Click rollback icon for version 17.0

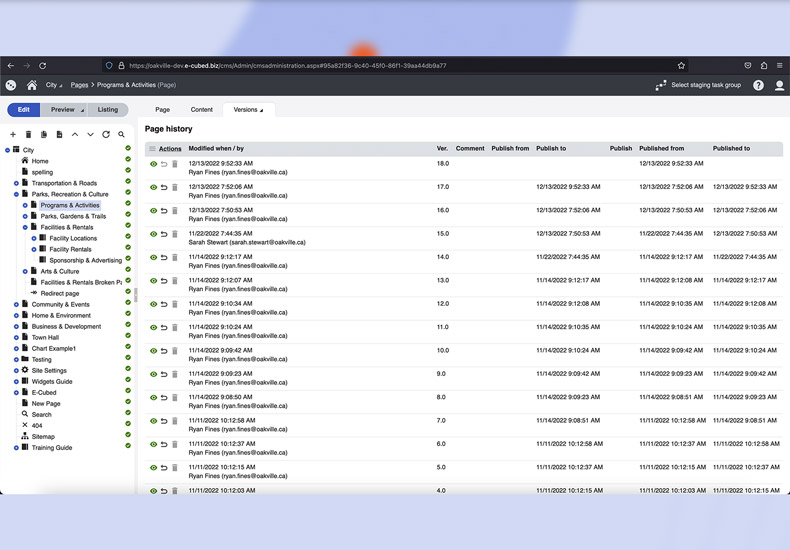tap(164, 187)
